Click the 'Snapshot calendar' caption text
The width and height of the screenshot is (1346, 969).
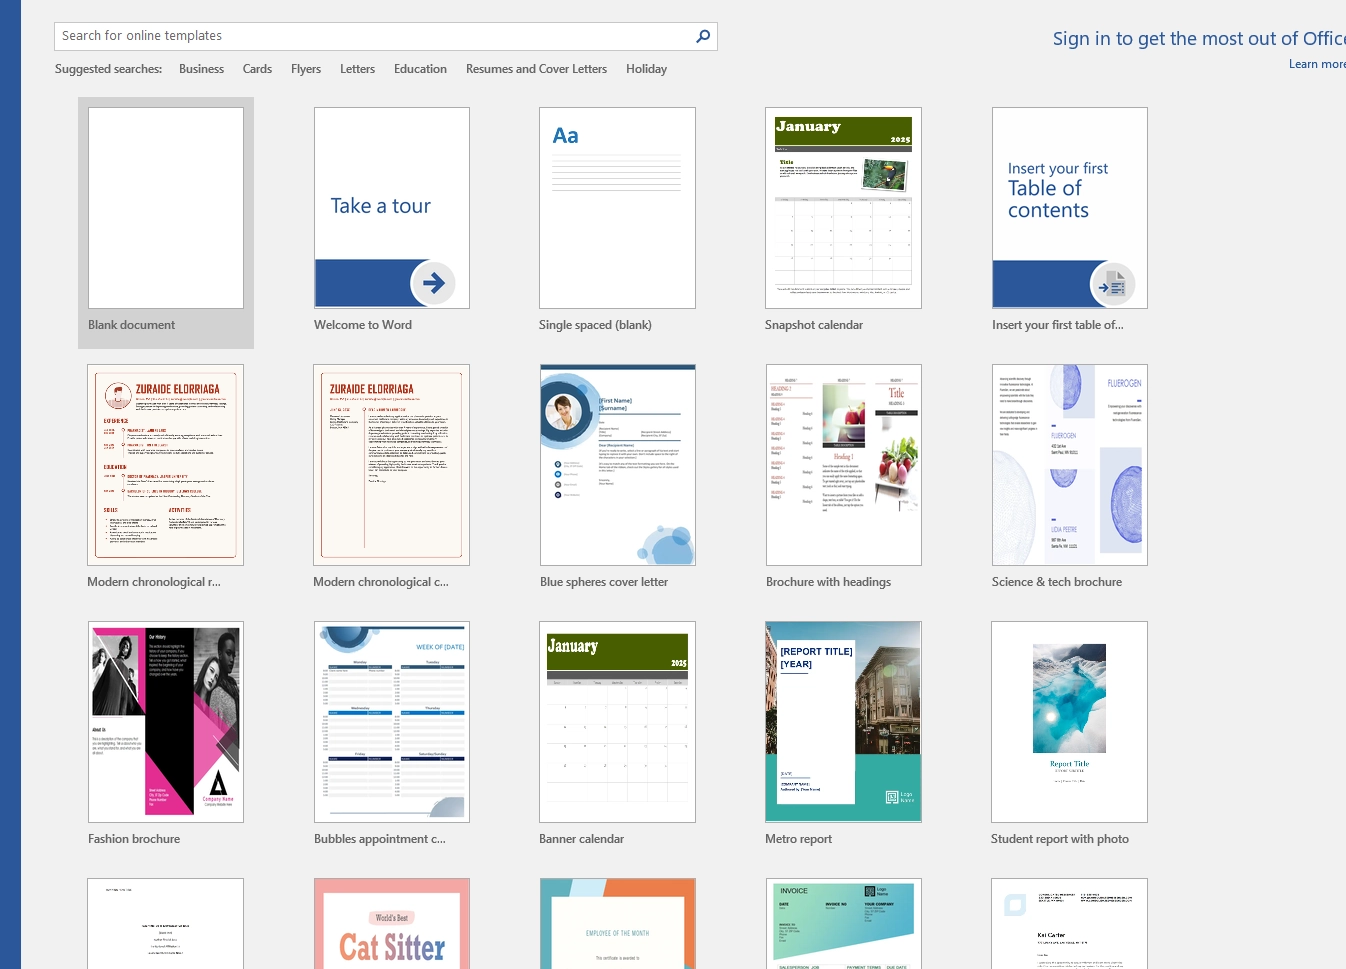pyautogui.click(x=814, y=325)
